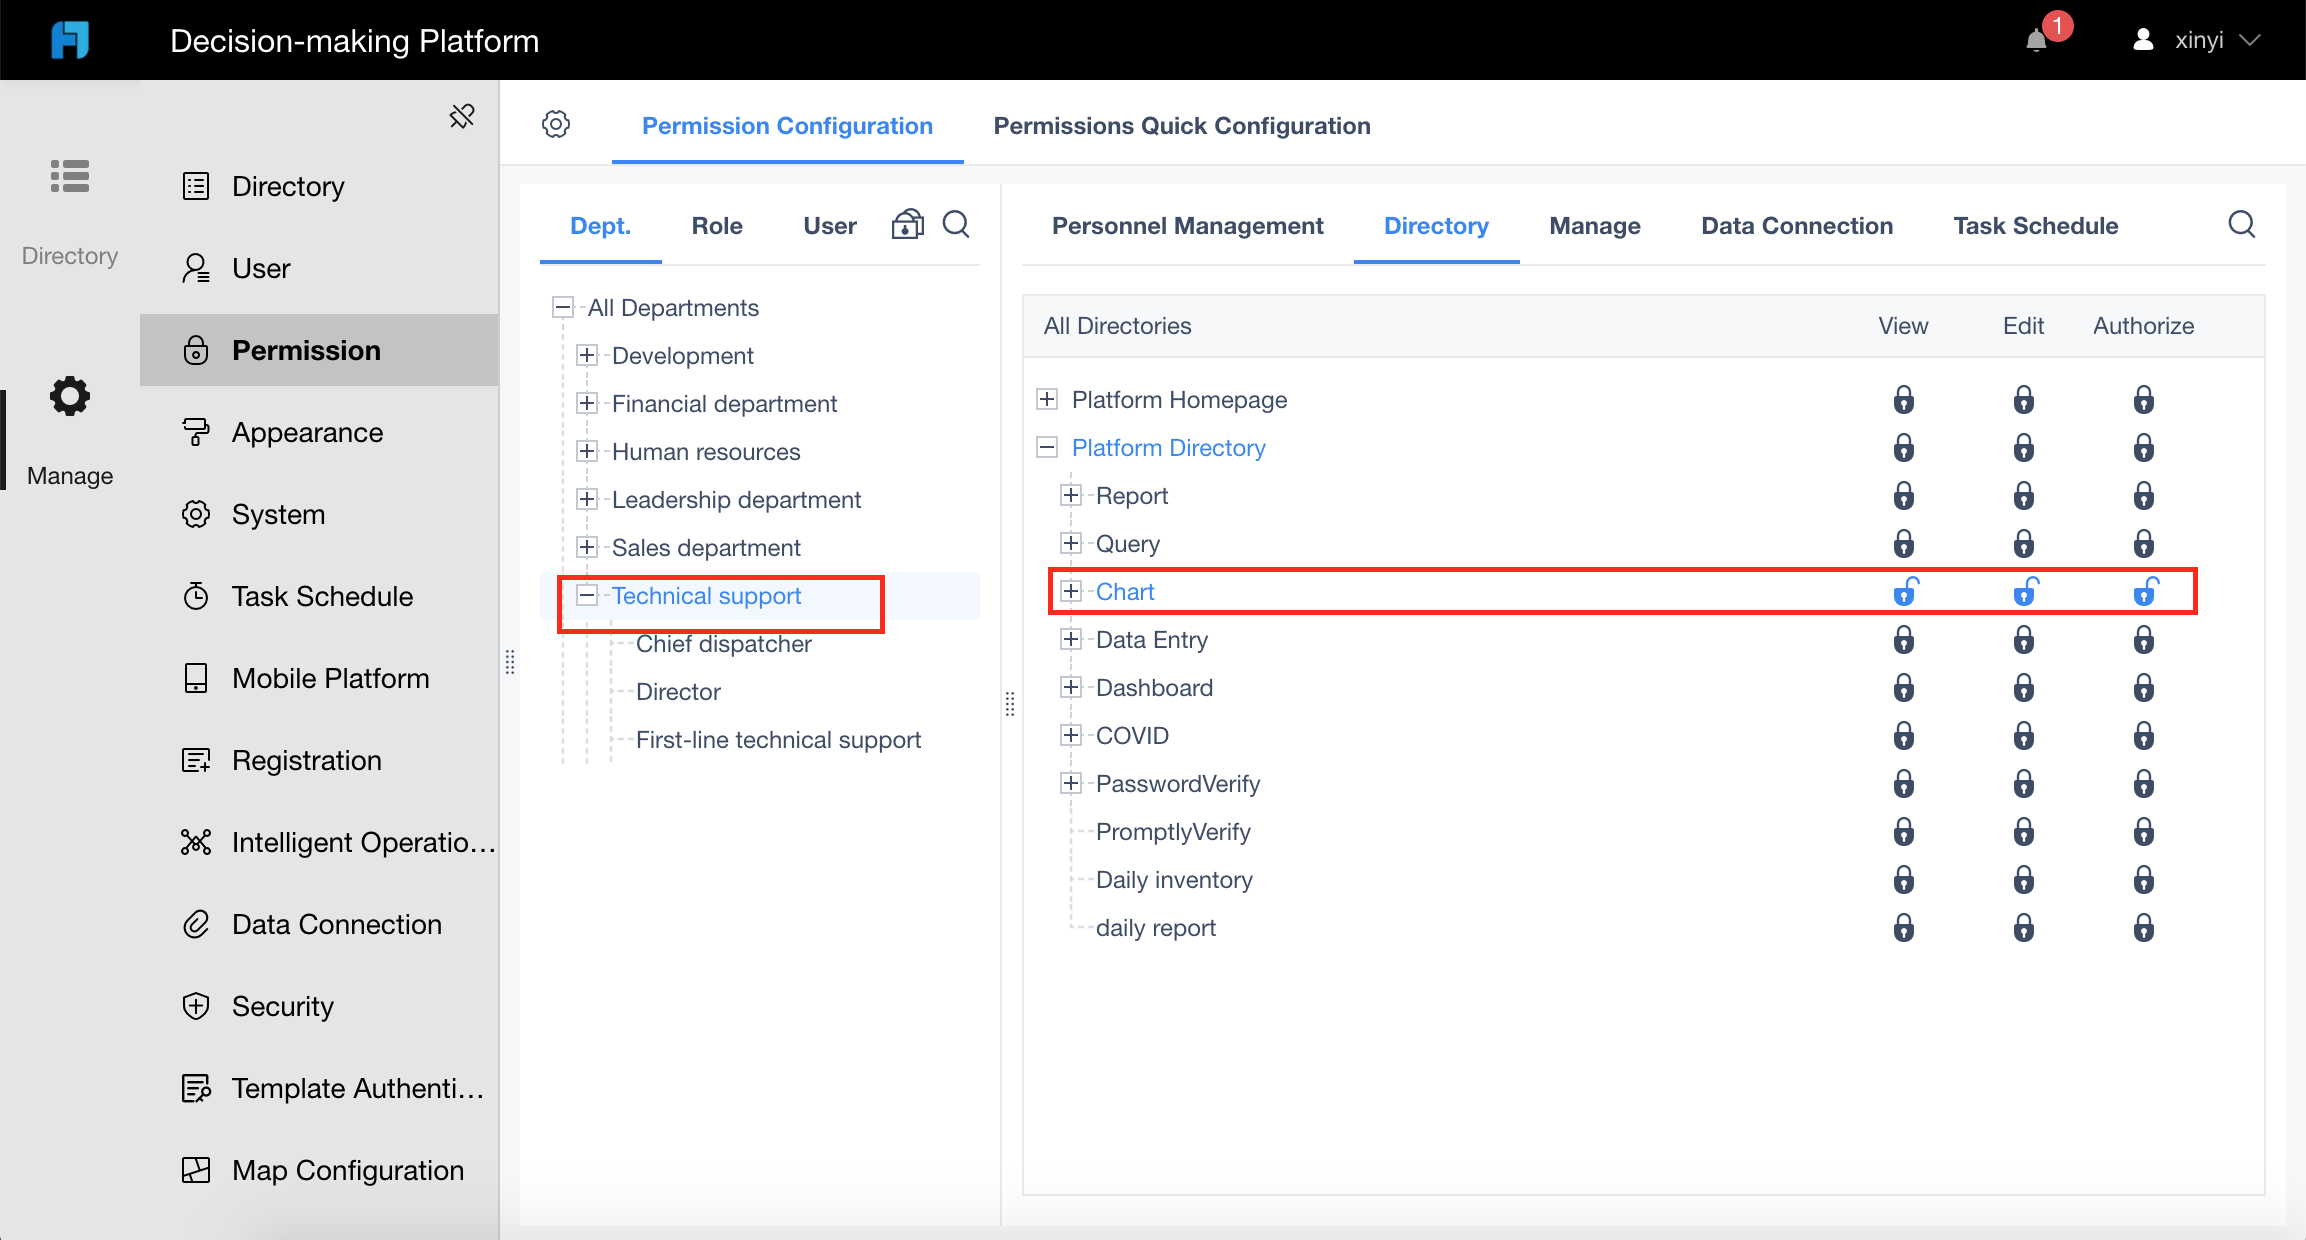Click the Mobile Platform device icon
Screen dimensions: 2306x1240
(196, 678)
